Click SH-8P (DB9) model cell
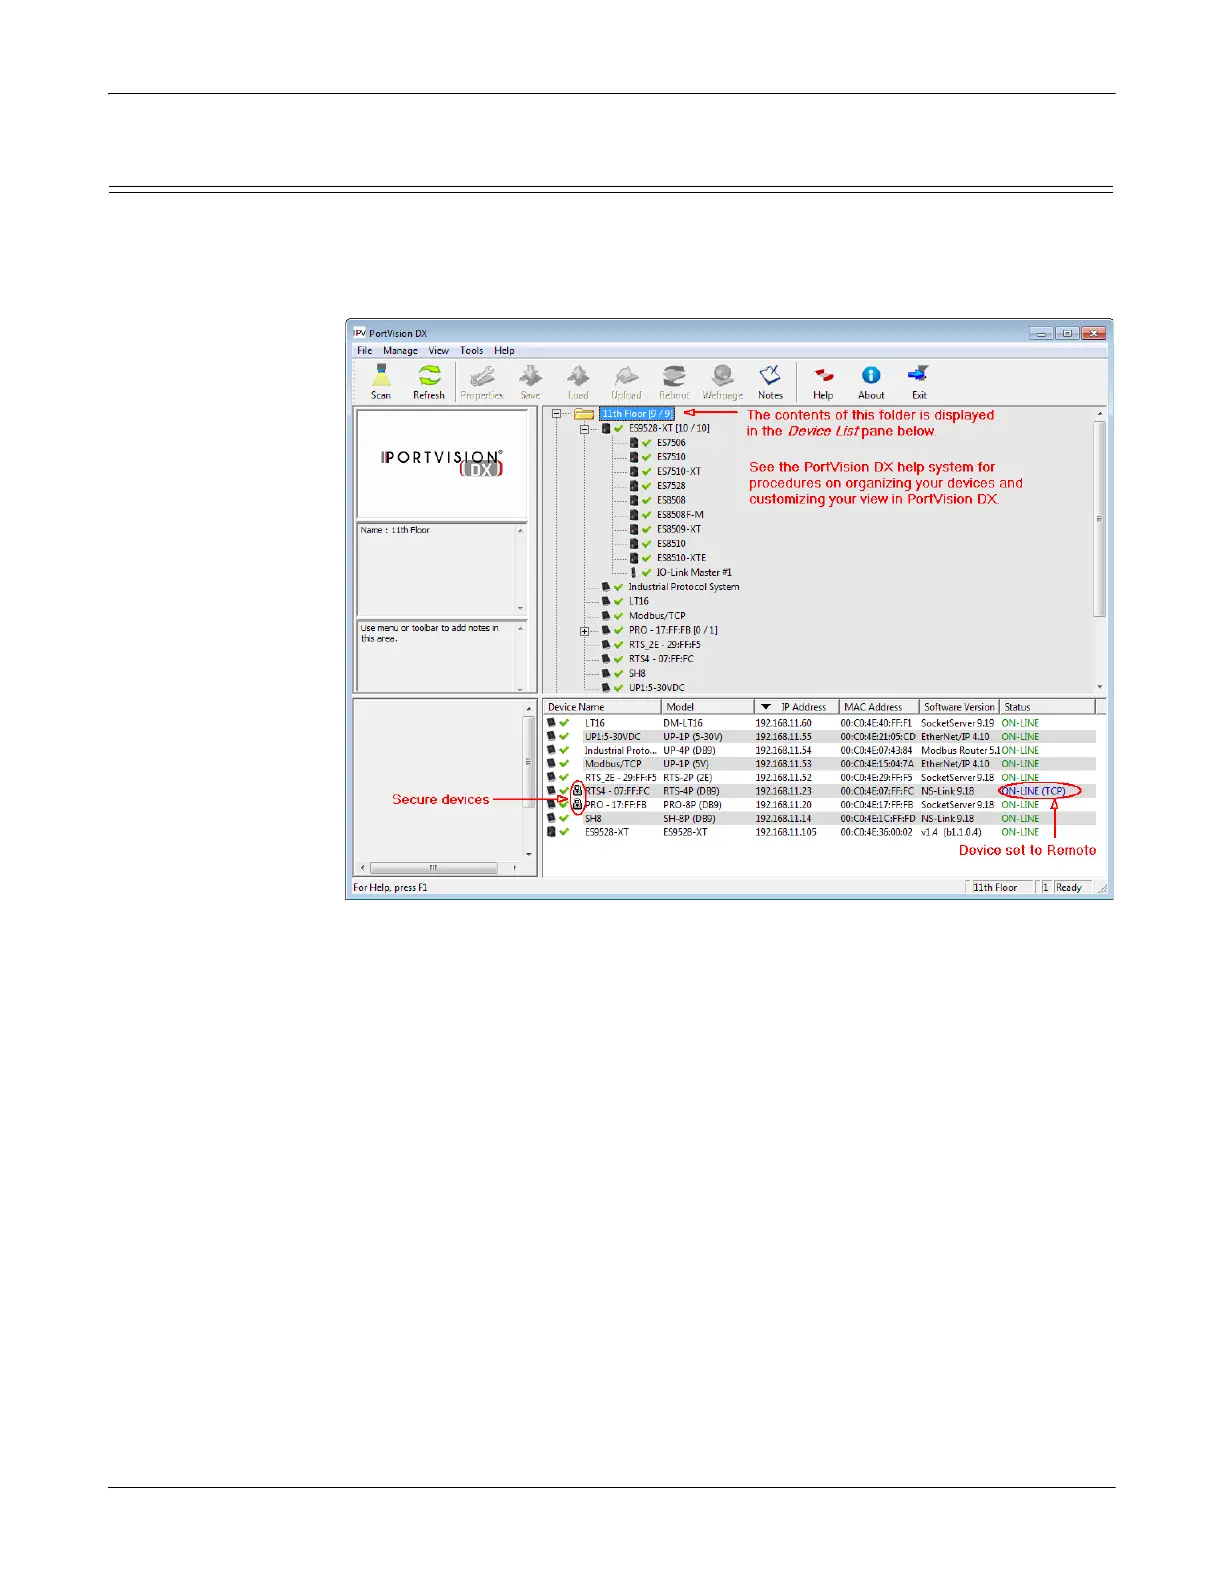The height and width of the screenshot is (1584, 1224). [689, 818]
